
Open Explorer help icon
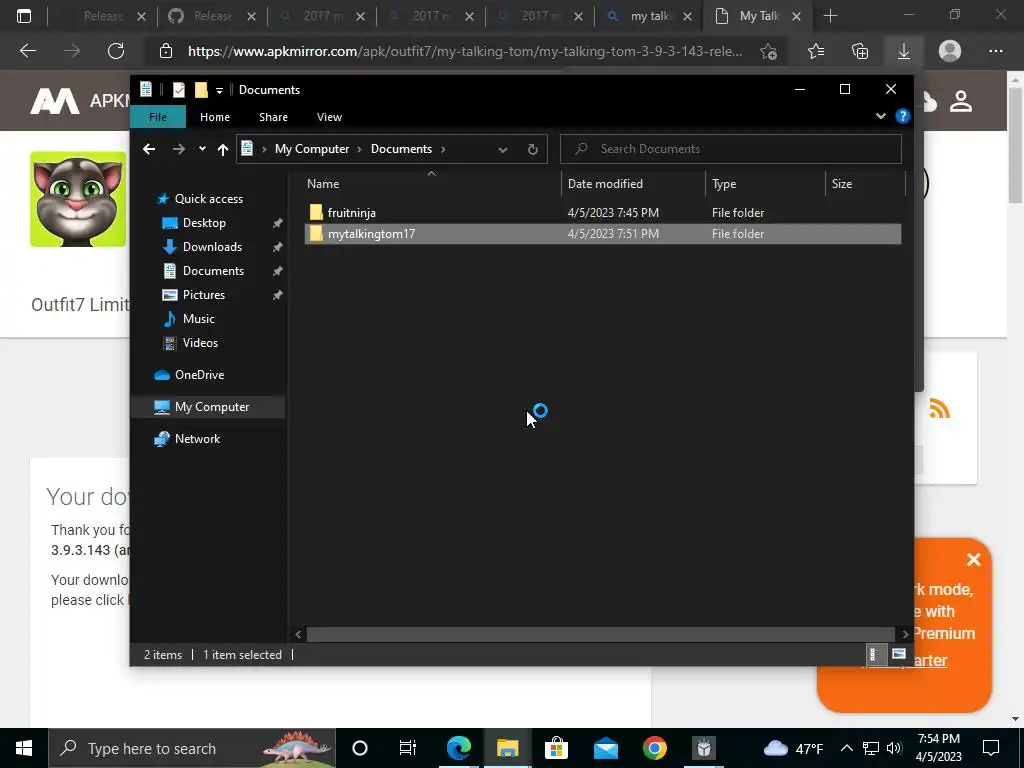tap(903, 116)
